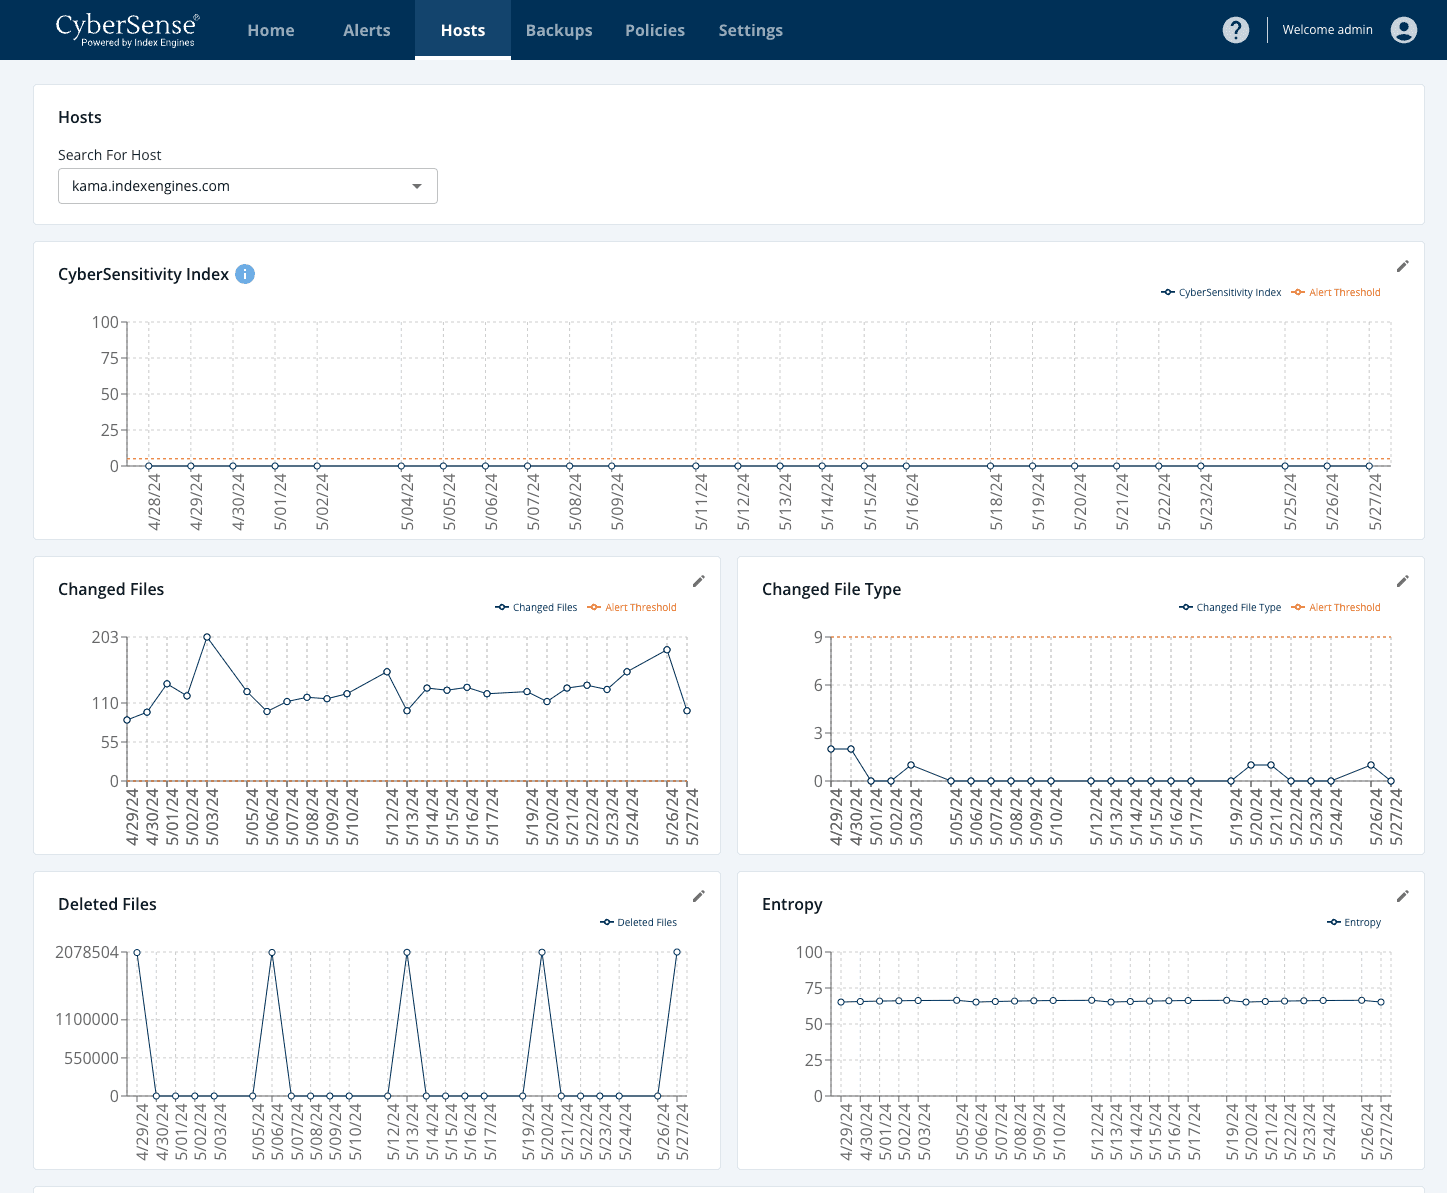
Task: Click the CyberSense logo
Action: [x=127, y=29]
